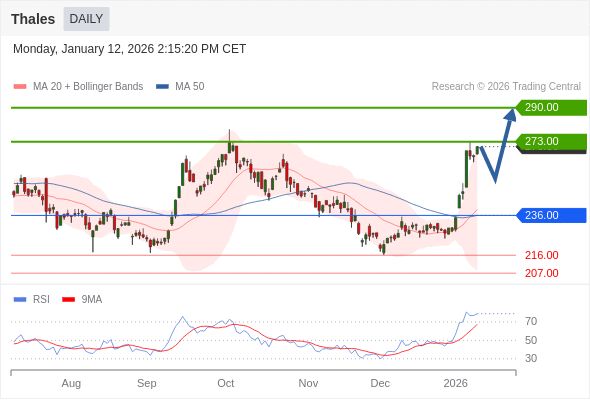This screenshot has width=590, height=400.
Task: Click the RSI 30 axis value
Action: click(x=531, y=358)
